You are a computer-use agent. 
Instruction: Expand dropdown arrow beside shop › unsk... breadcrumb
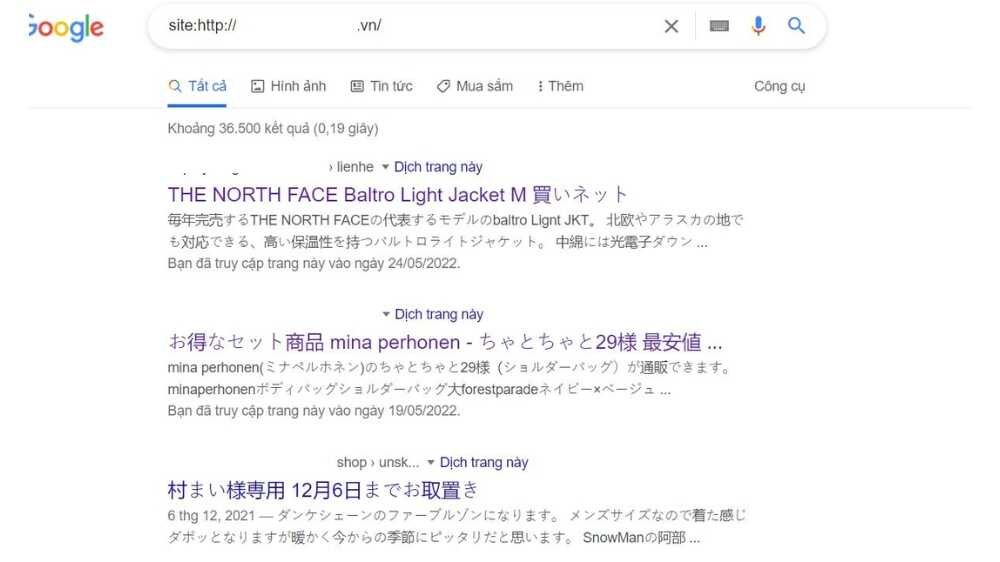tap(430, 462)
